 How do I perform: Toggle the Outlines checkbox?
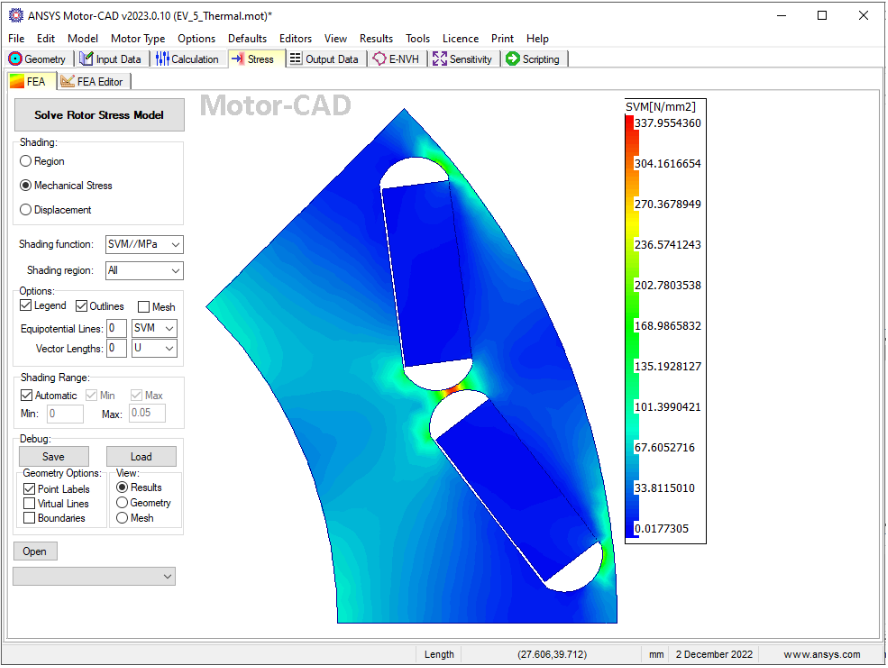pos(82,306)
